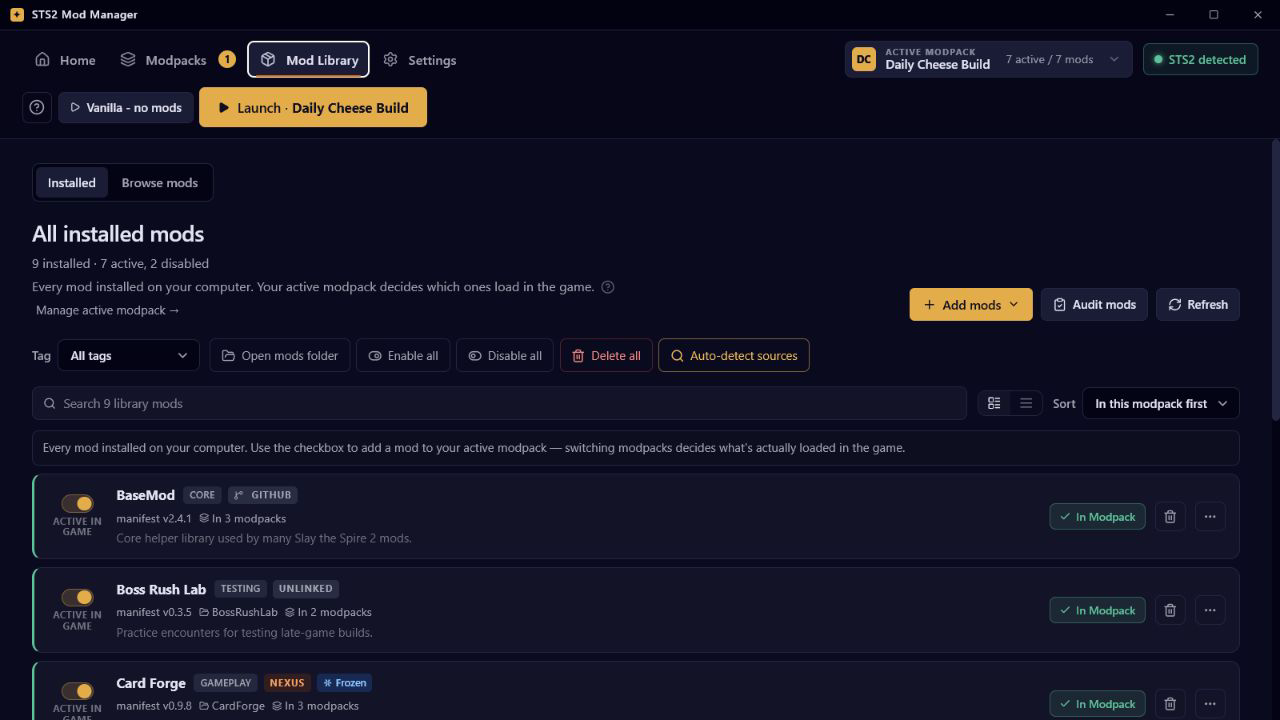The image size is (1280, 720).
Task: Toggle Card Forge active switch
Action: coord(77,691)
